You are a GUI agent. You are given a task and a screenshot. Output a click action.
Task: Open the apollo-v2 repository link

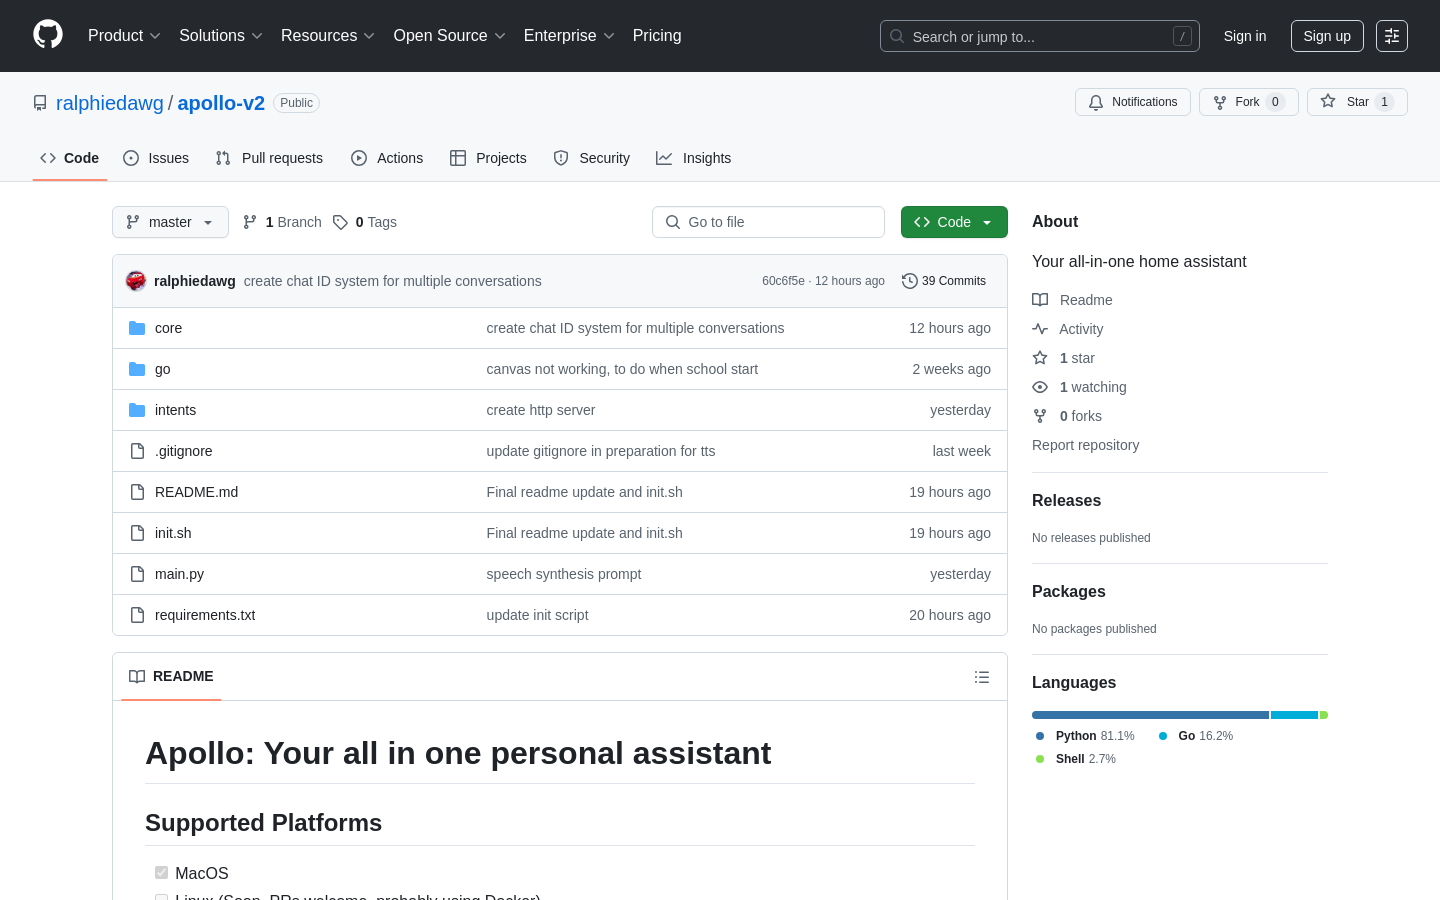221,103
